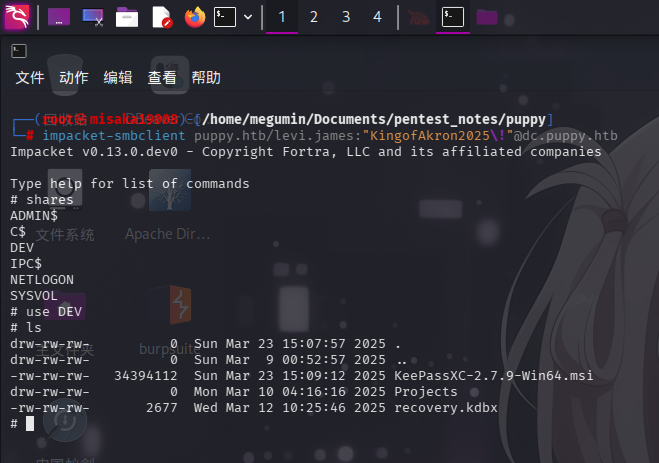Viewport: 659px width, 463px height.
Task: Open the 帮助 menu
Action: click(206, 78)
